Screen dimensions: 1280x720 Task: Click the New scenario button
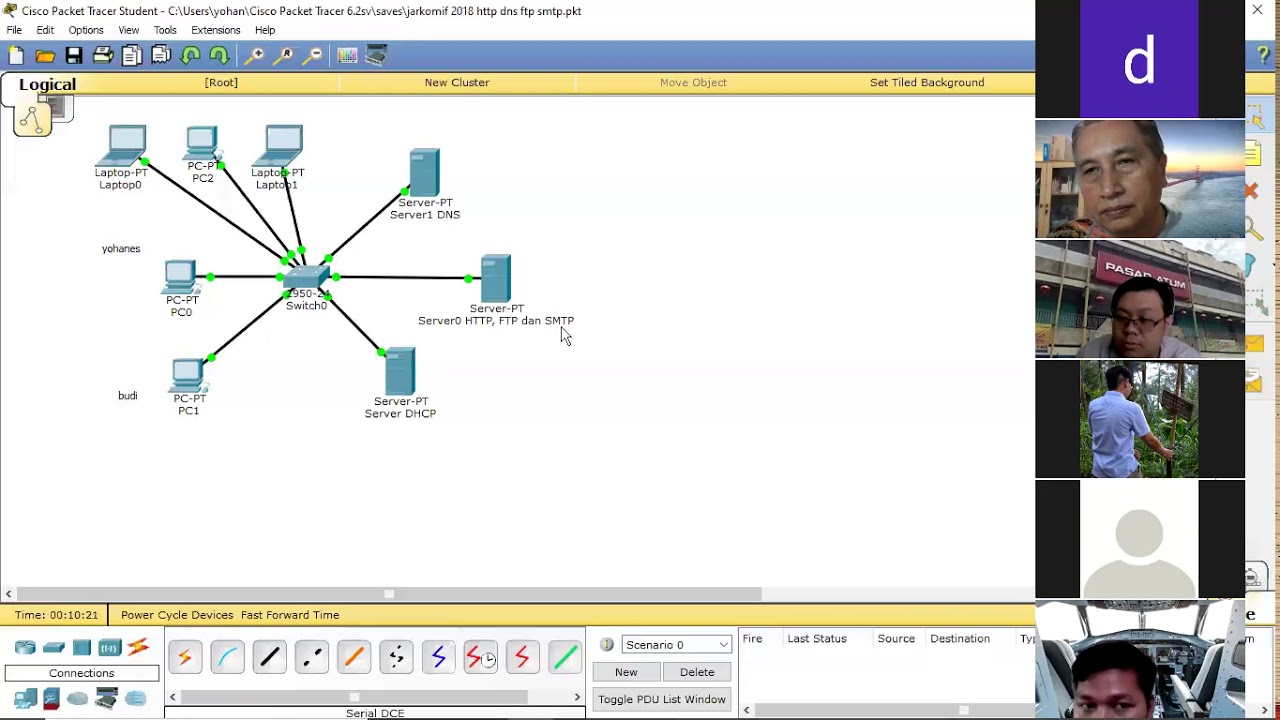[626, 672]
